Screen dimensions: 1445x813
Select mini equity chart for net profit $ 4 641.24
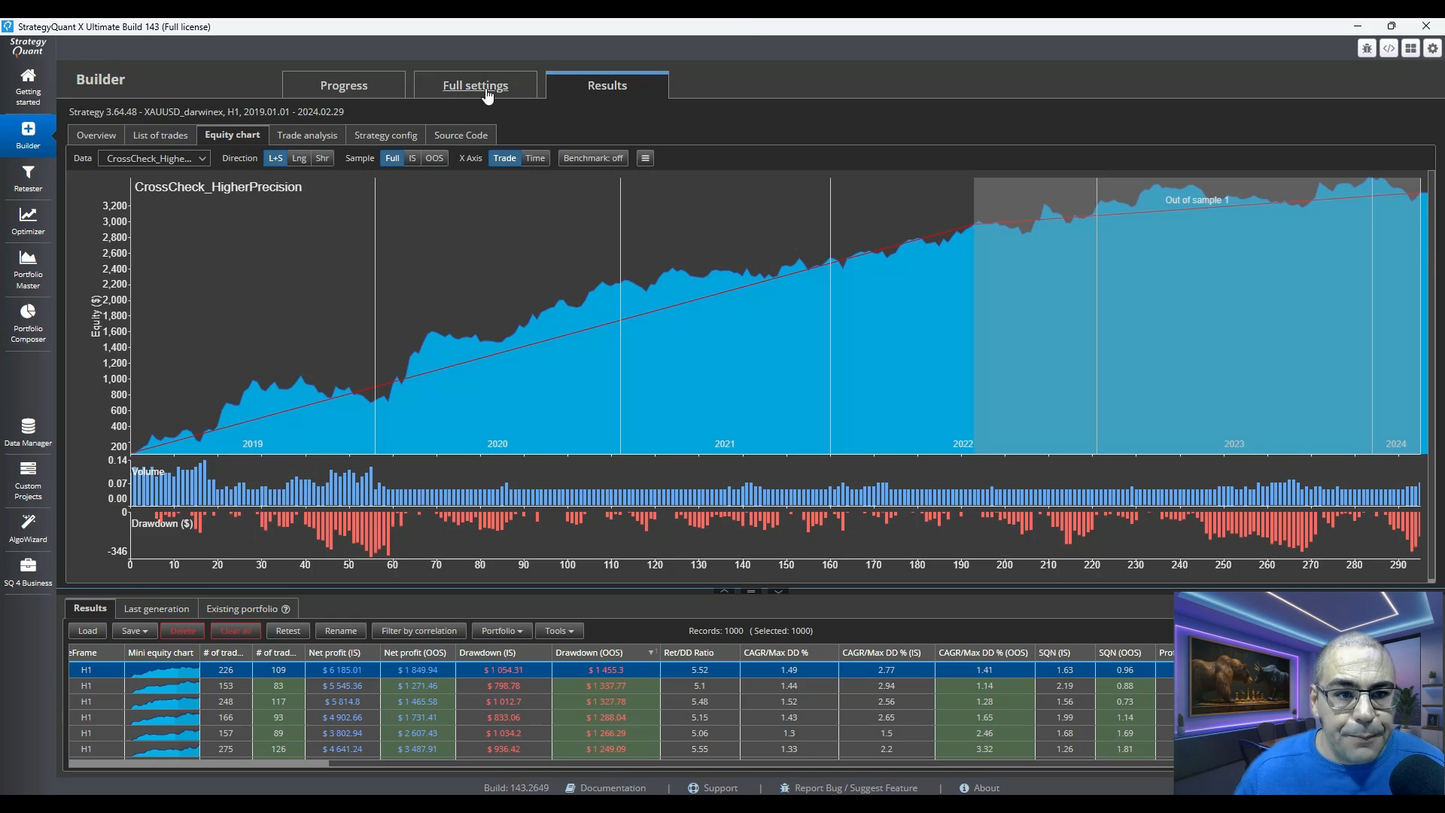click(162, 749)
